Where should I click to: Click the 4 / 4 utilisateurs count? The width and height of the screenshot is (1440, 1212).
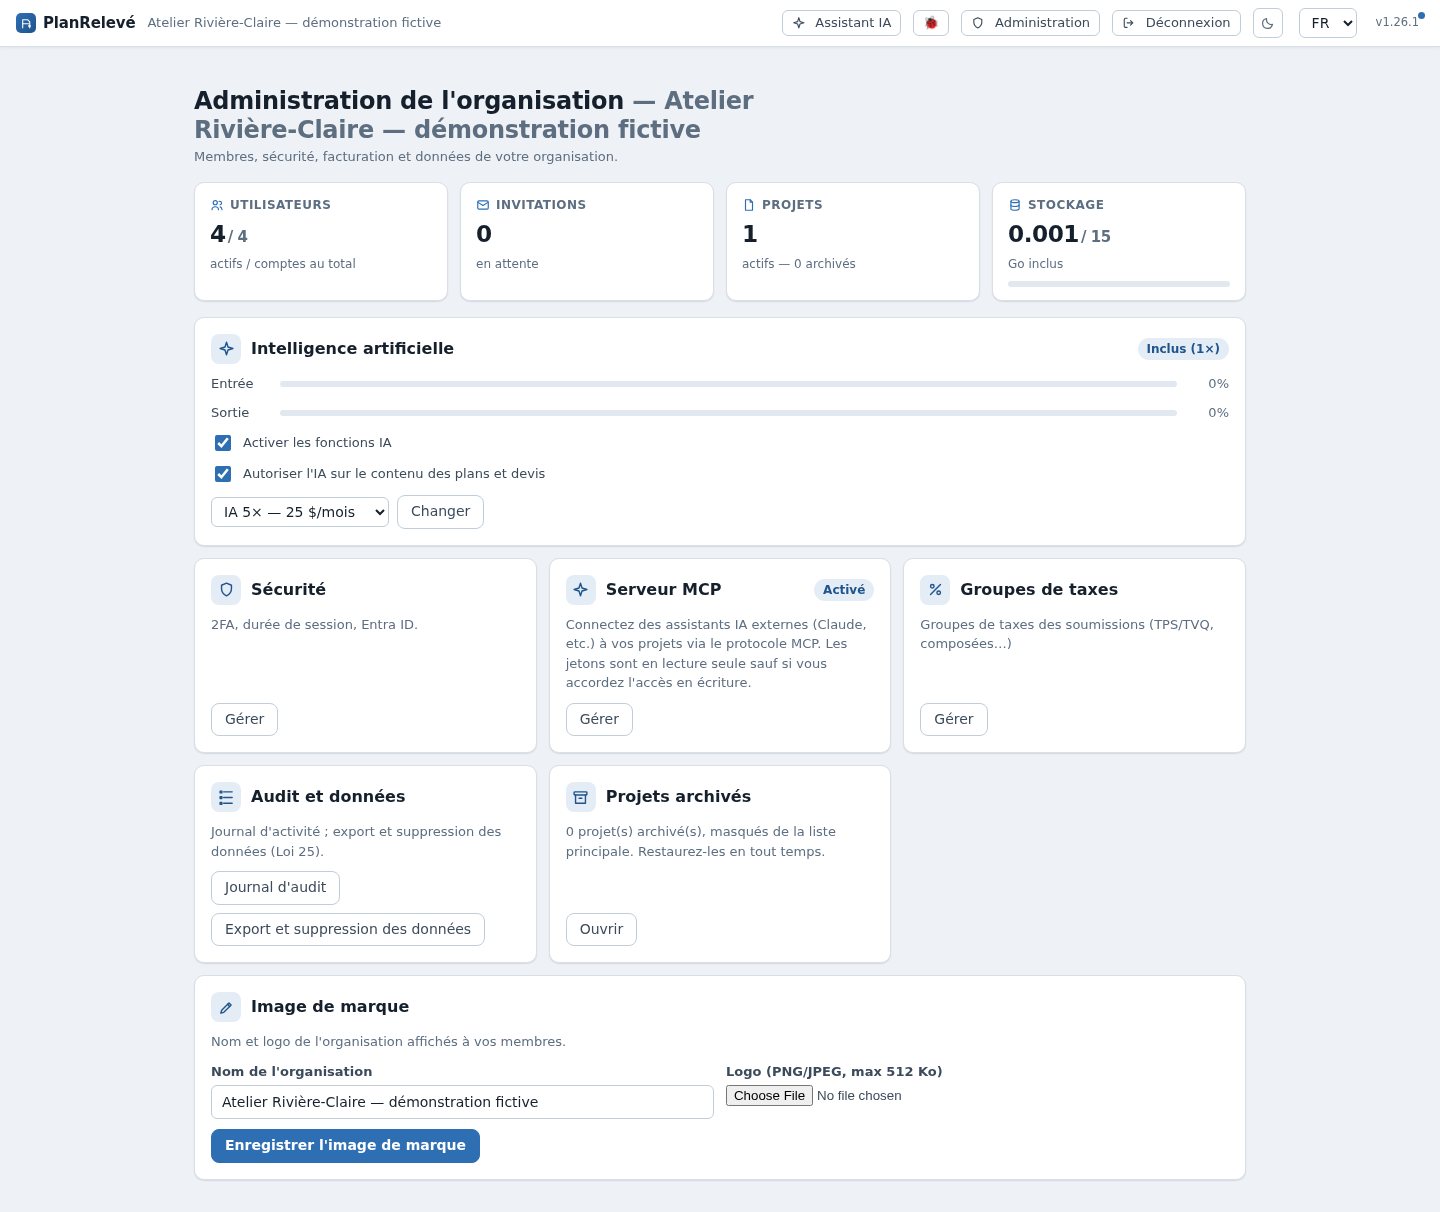229,235
